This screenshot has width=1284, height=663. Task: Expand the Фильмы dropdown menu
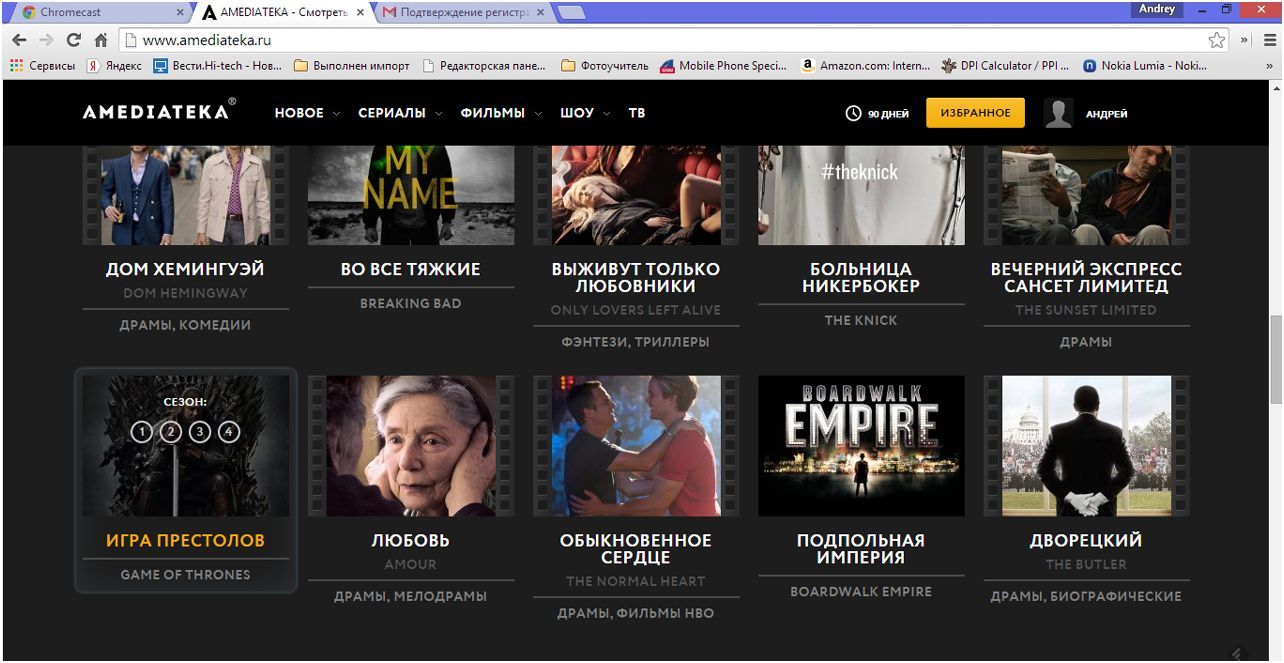click(x=500, y=113)
